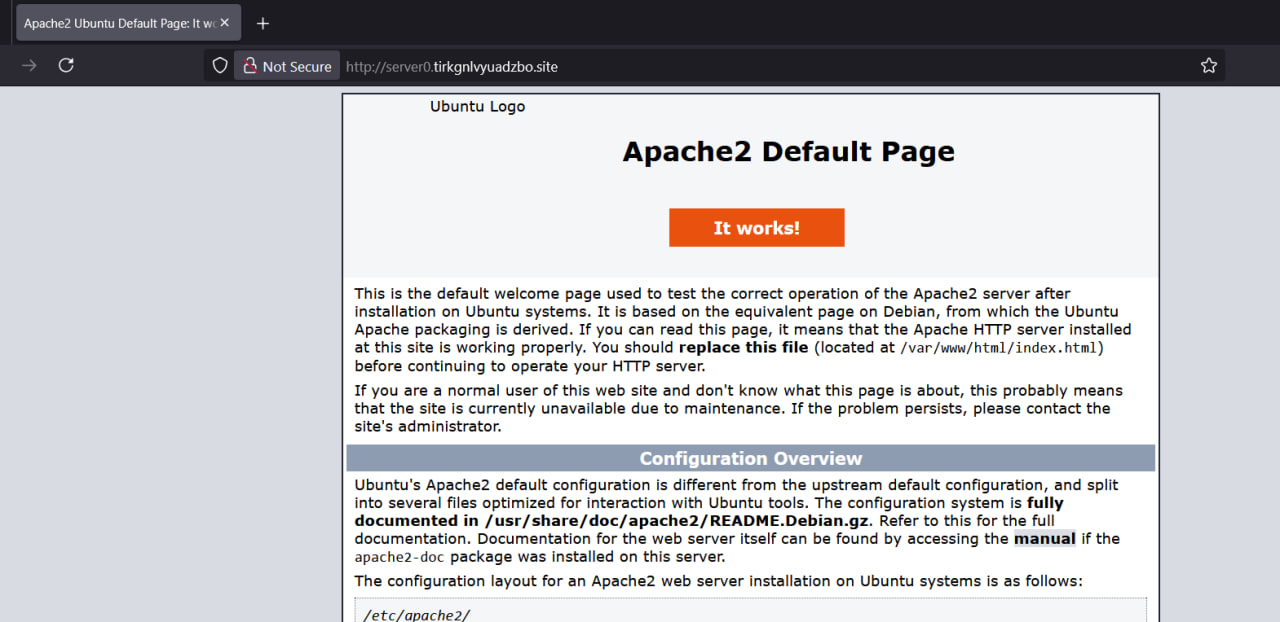Click the bold text 'replace this file'
This screenshot has width=1280, height=622.
744,348
